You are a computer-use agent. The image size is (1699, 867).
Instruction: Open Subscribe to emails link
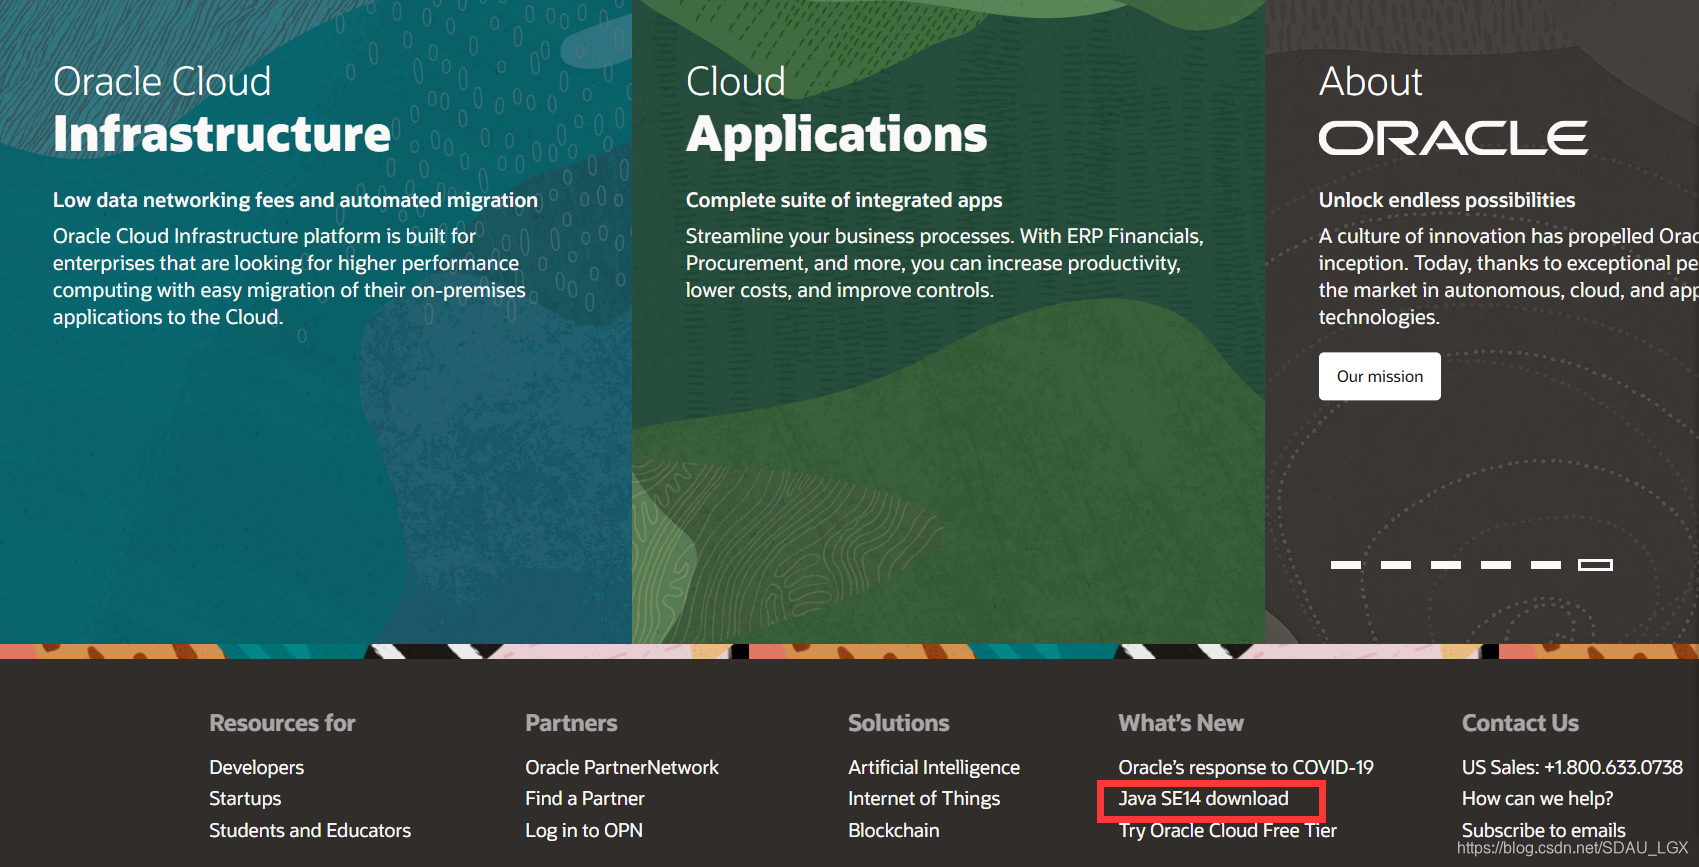pyautogui.click(x=1543, y=830)
